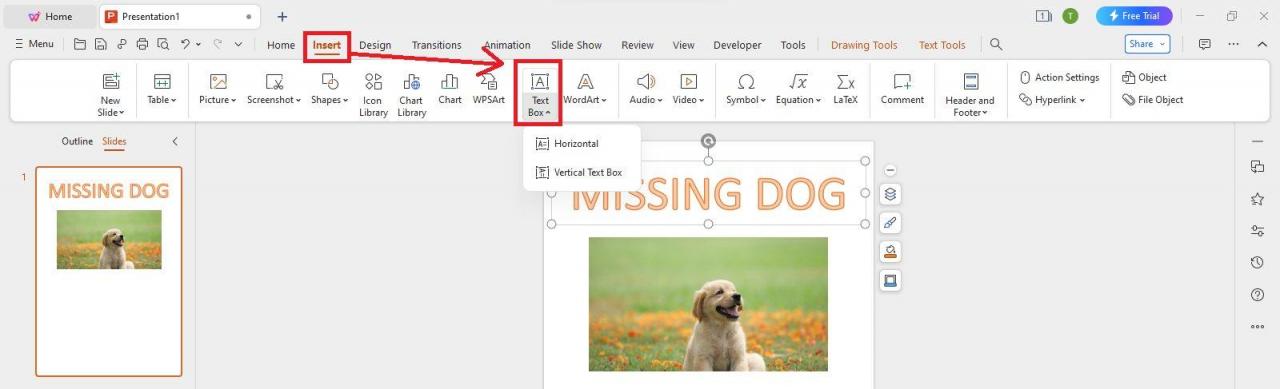Screen dimensions: 1280x389
Task: Click the layers floating toolbar icon
Action: tap(890, 194)
